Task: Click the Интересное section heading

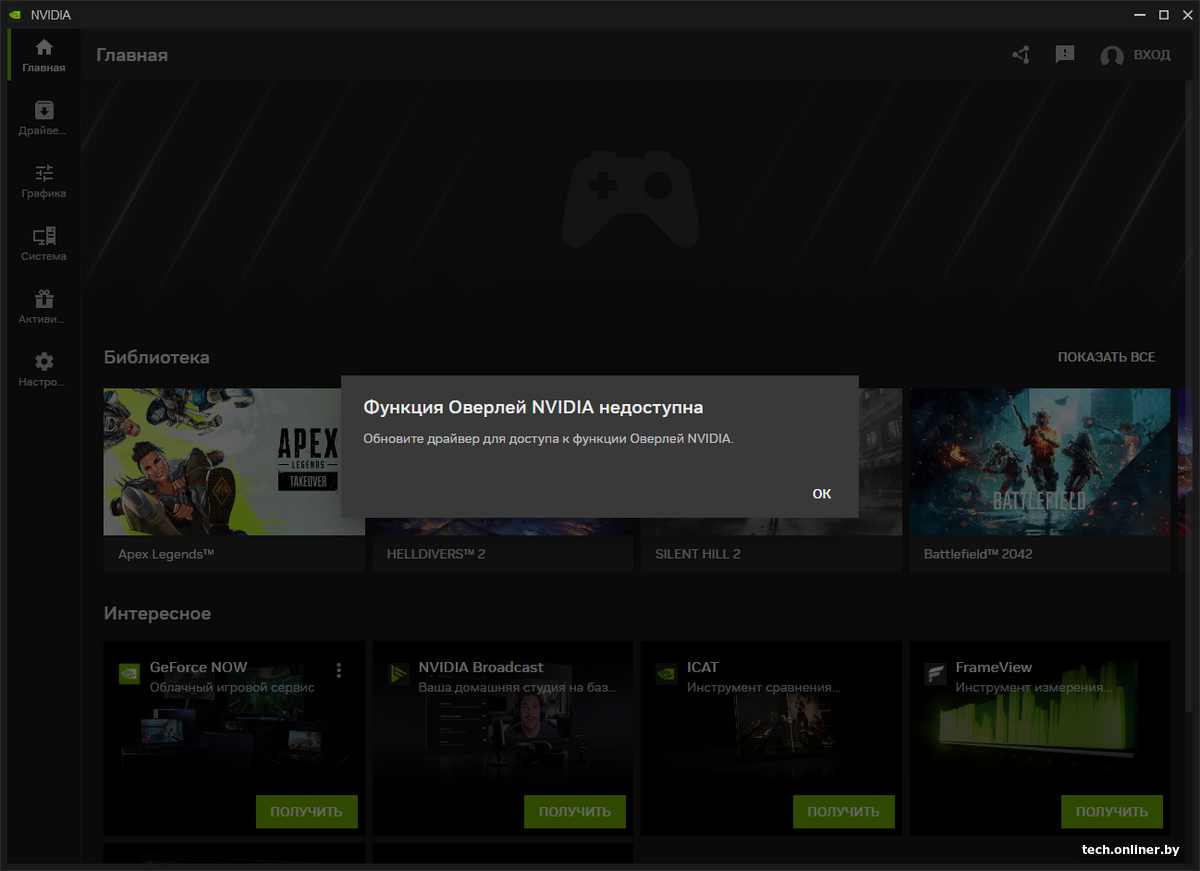Action: 158,613
